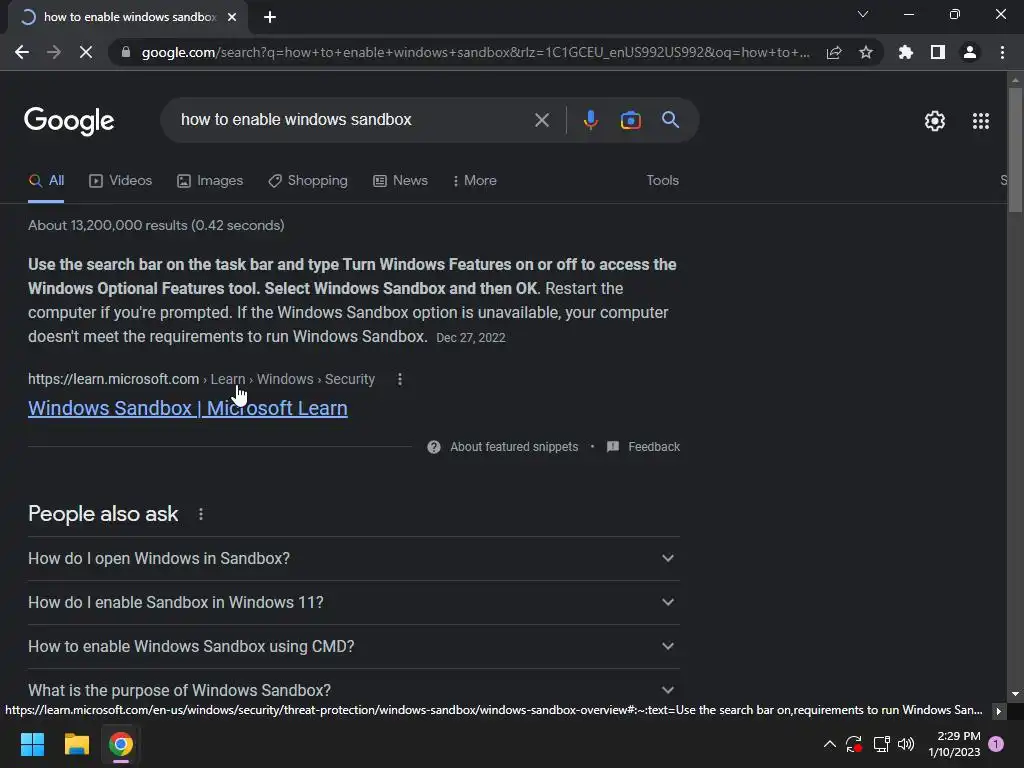This screenshot has width=1024, height=768.
Task: Open three-dot menu beside People also ask
Action: (x=200, y=515)
